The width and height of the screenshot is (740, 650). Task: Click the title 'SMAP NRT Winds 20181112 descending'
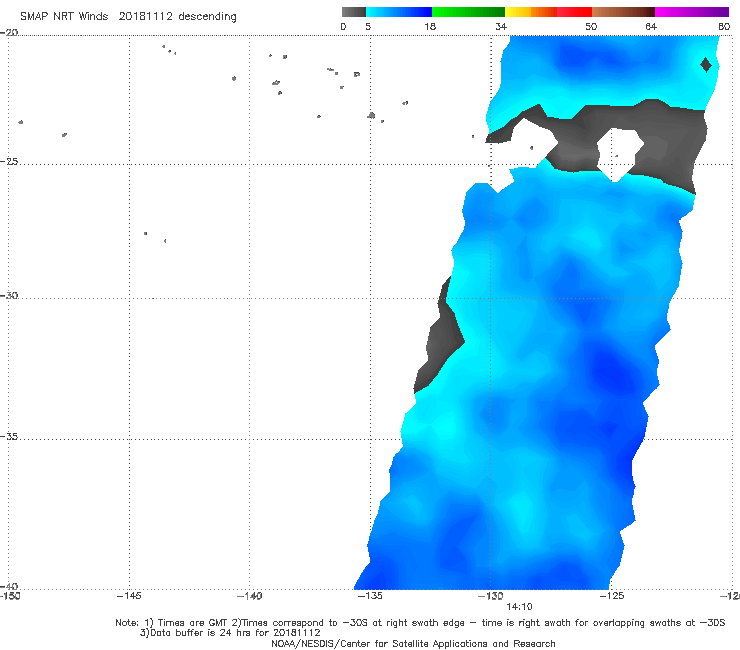[x=128, y=17]
